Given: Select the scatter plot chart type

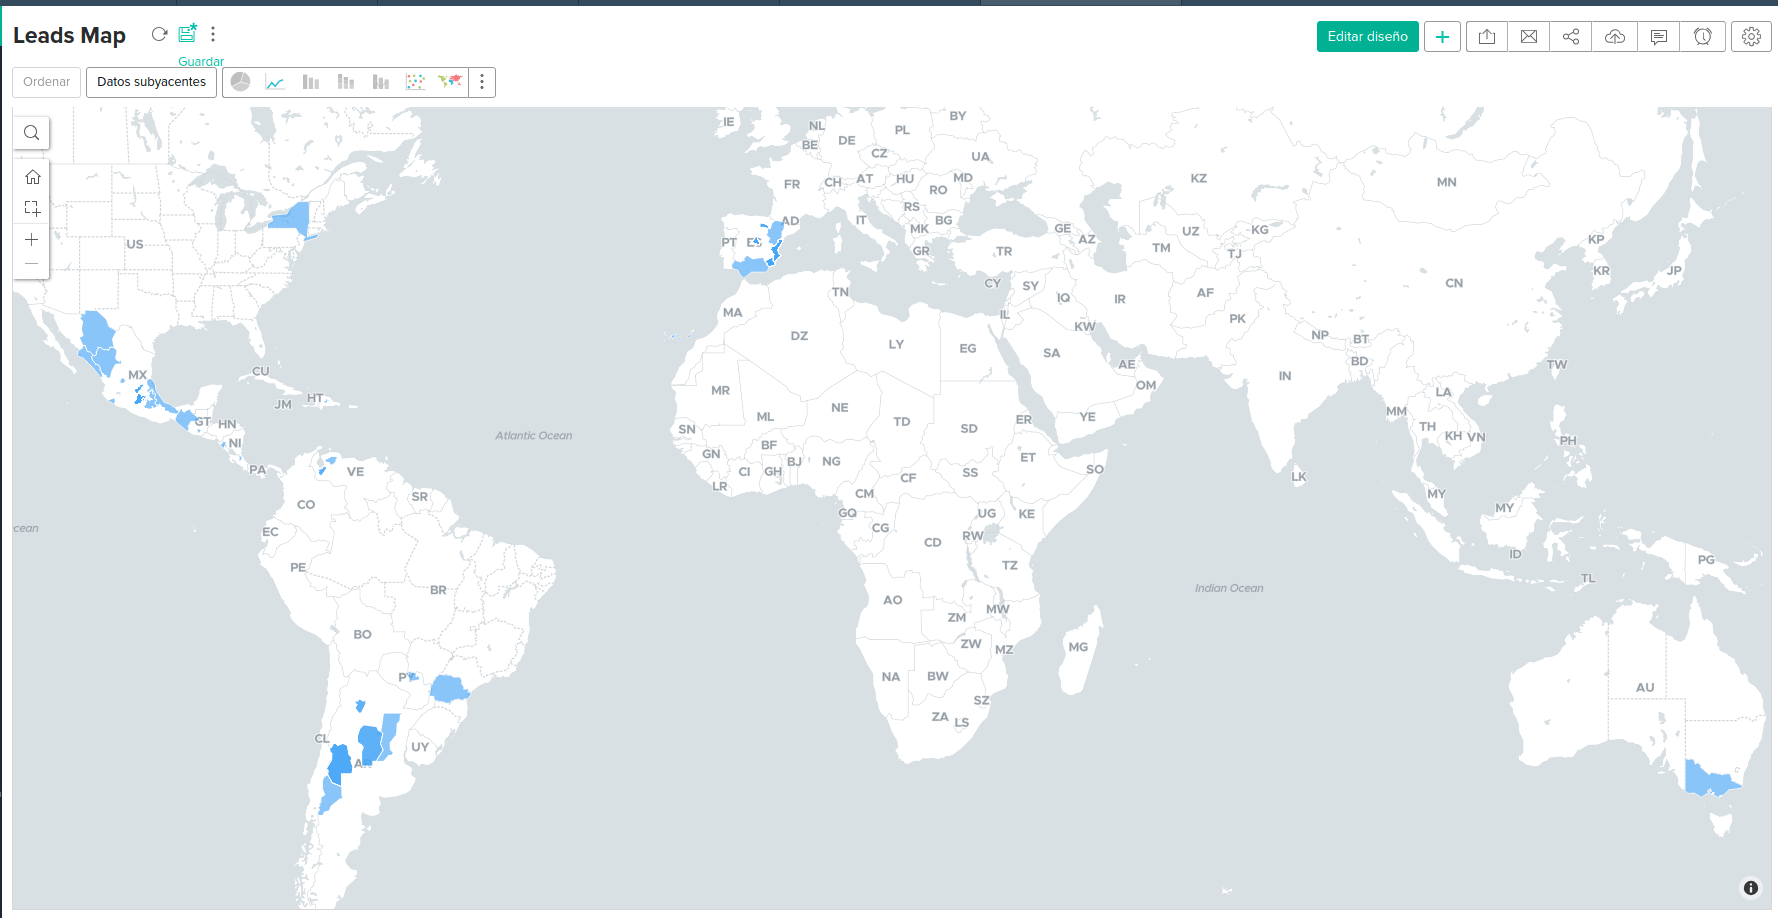Looking at the screenshot, I should click(x=416, y=82).
